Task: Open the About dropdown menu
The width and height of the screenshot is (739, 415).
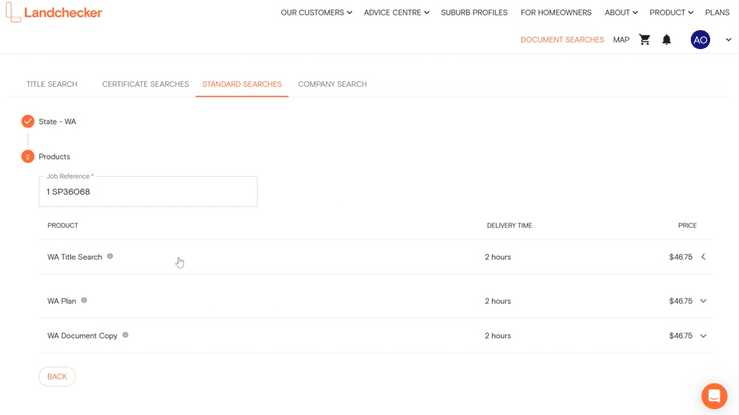Action: tap(621, 13)
